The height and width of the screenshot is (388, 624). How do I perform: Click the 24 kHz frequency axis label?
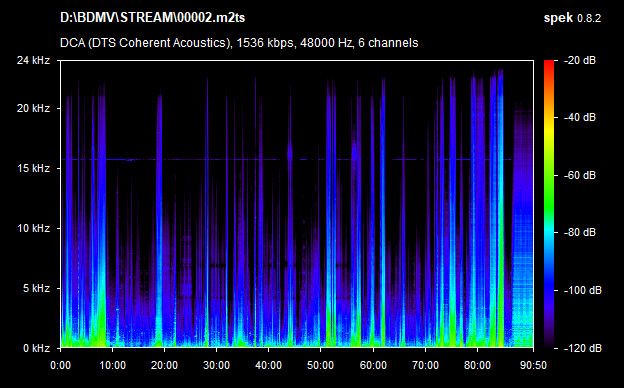[x=33, y=60]
